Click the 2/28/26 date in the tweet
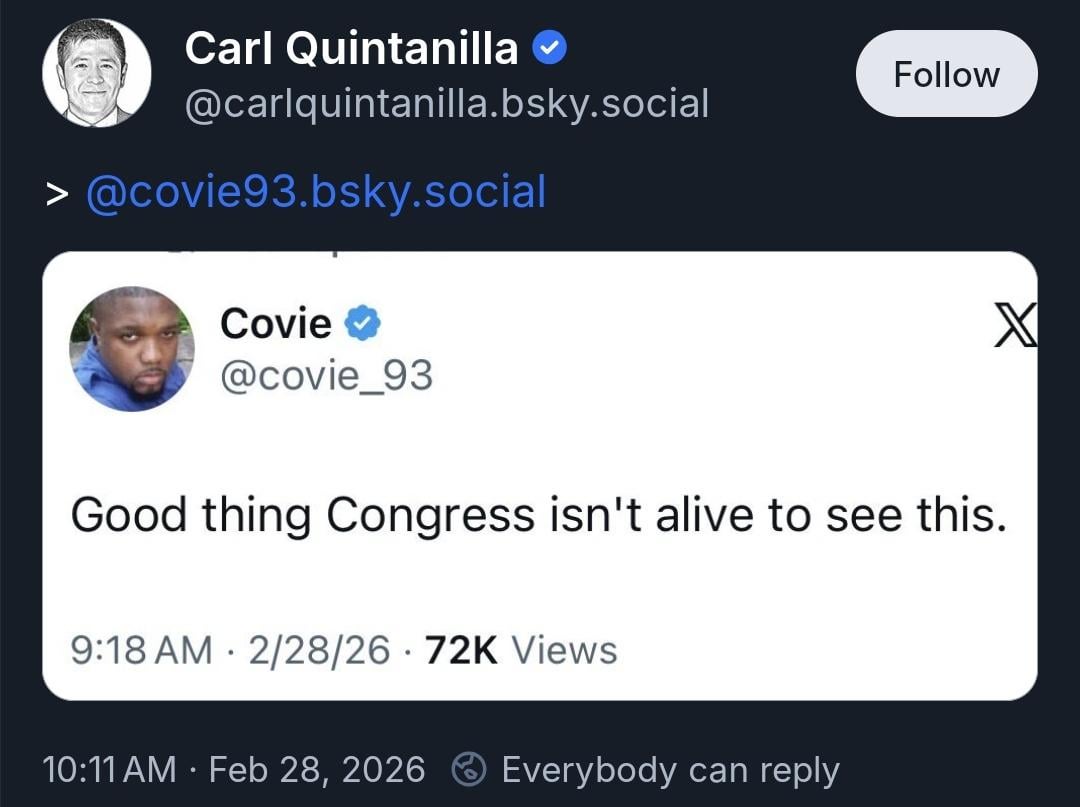Image resolution: width=1080 pixels, height=807 pixels. [x=320, y=650]
